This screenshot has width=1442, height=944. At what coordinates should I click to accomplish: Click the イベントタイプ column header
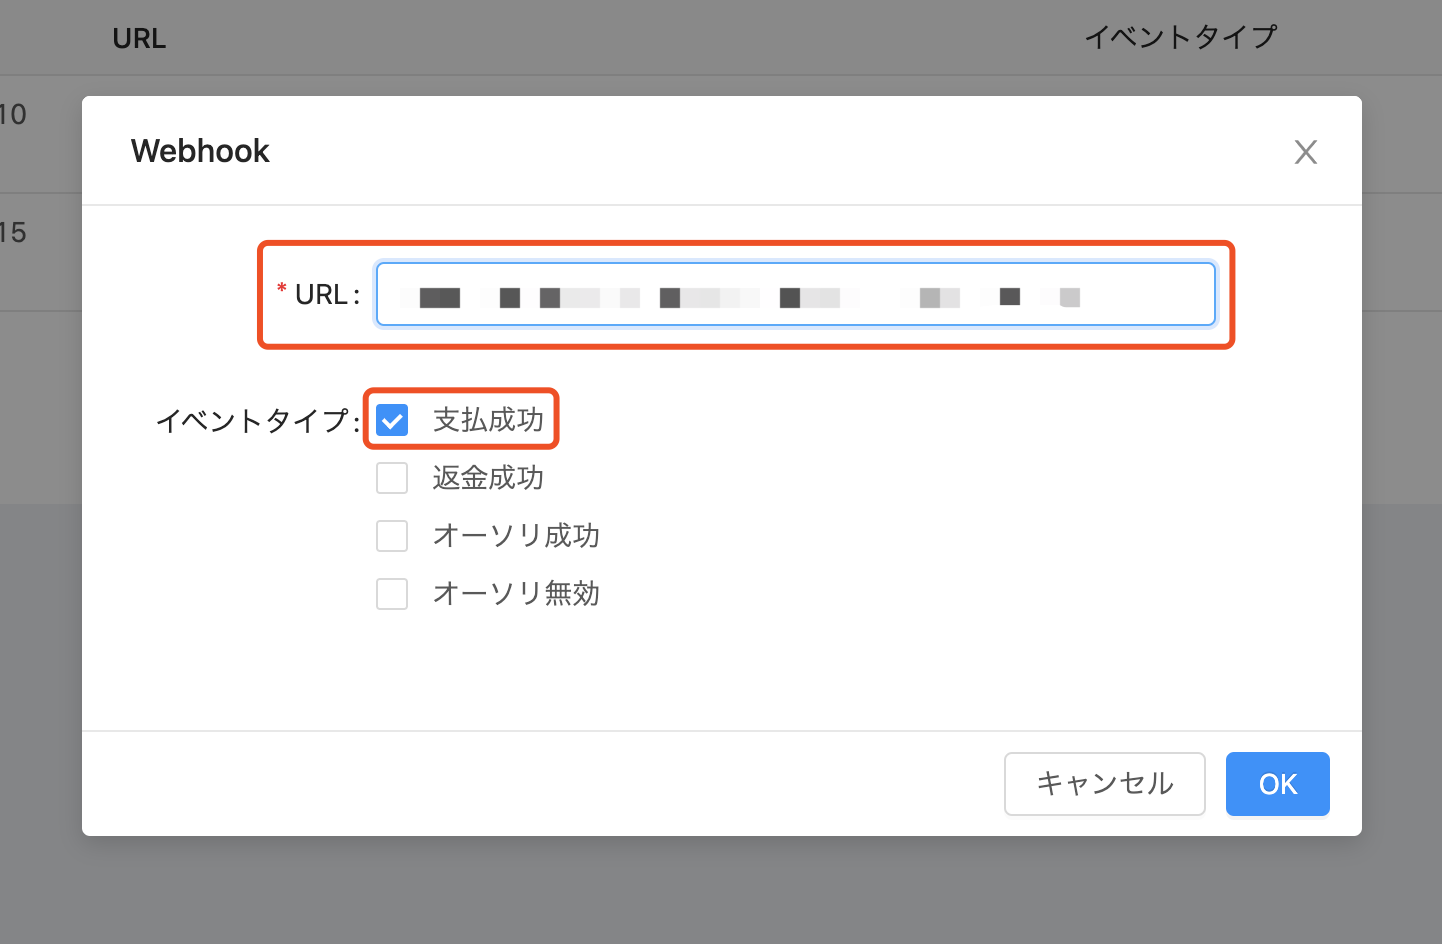click(x=1181, y=38)
